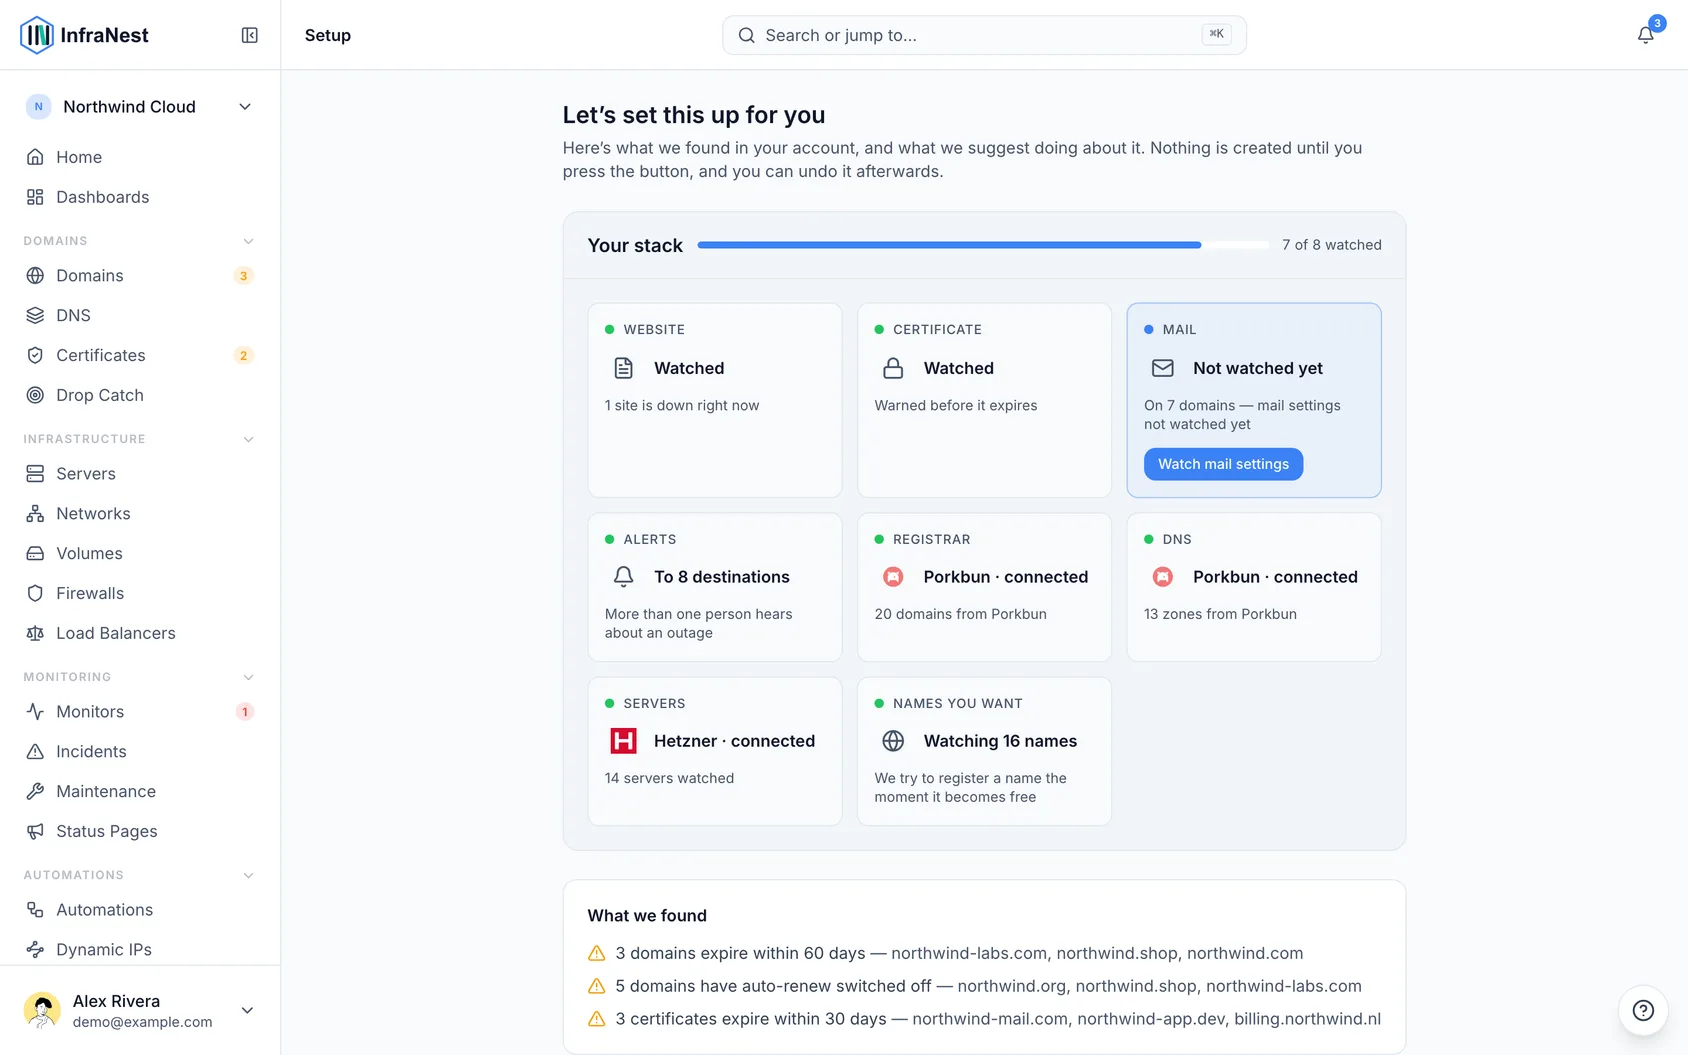Click '1 site is down right now'
1688x1055 pixels.
tap(682, 405)
